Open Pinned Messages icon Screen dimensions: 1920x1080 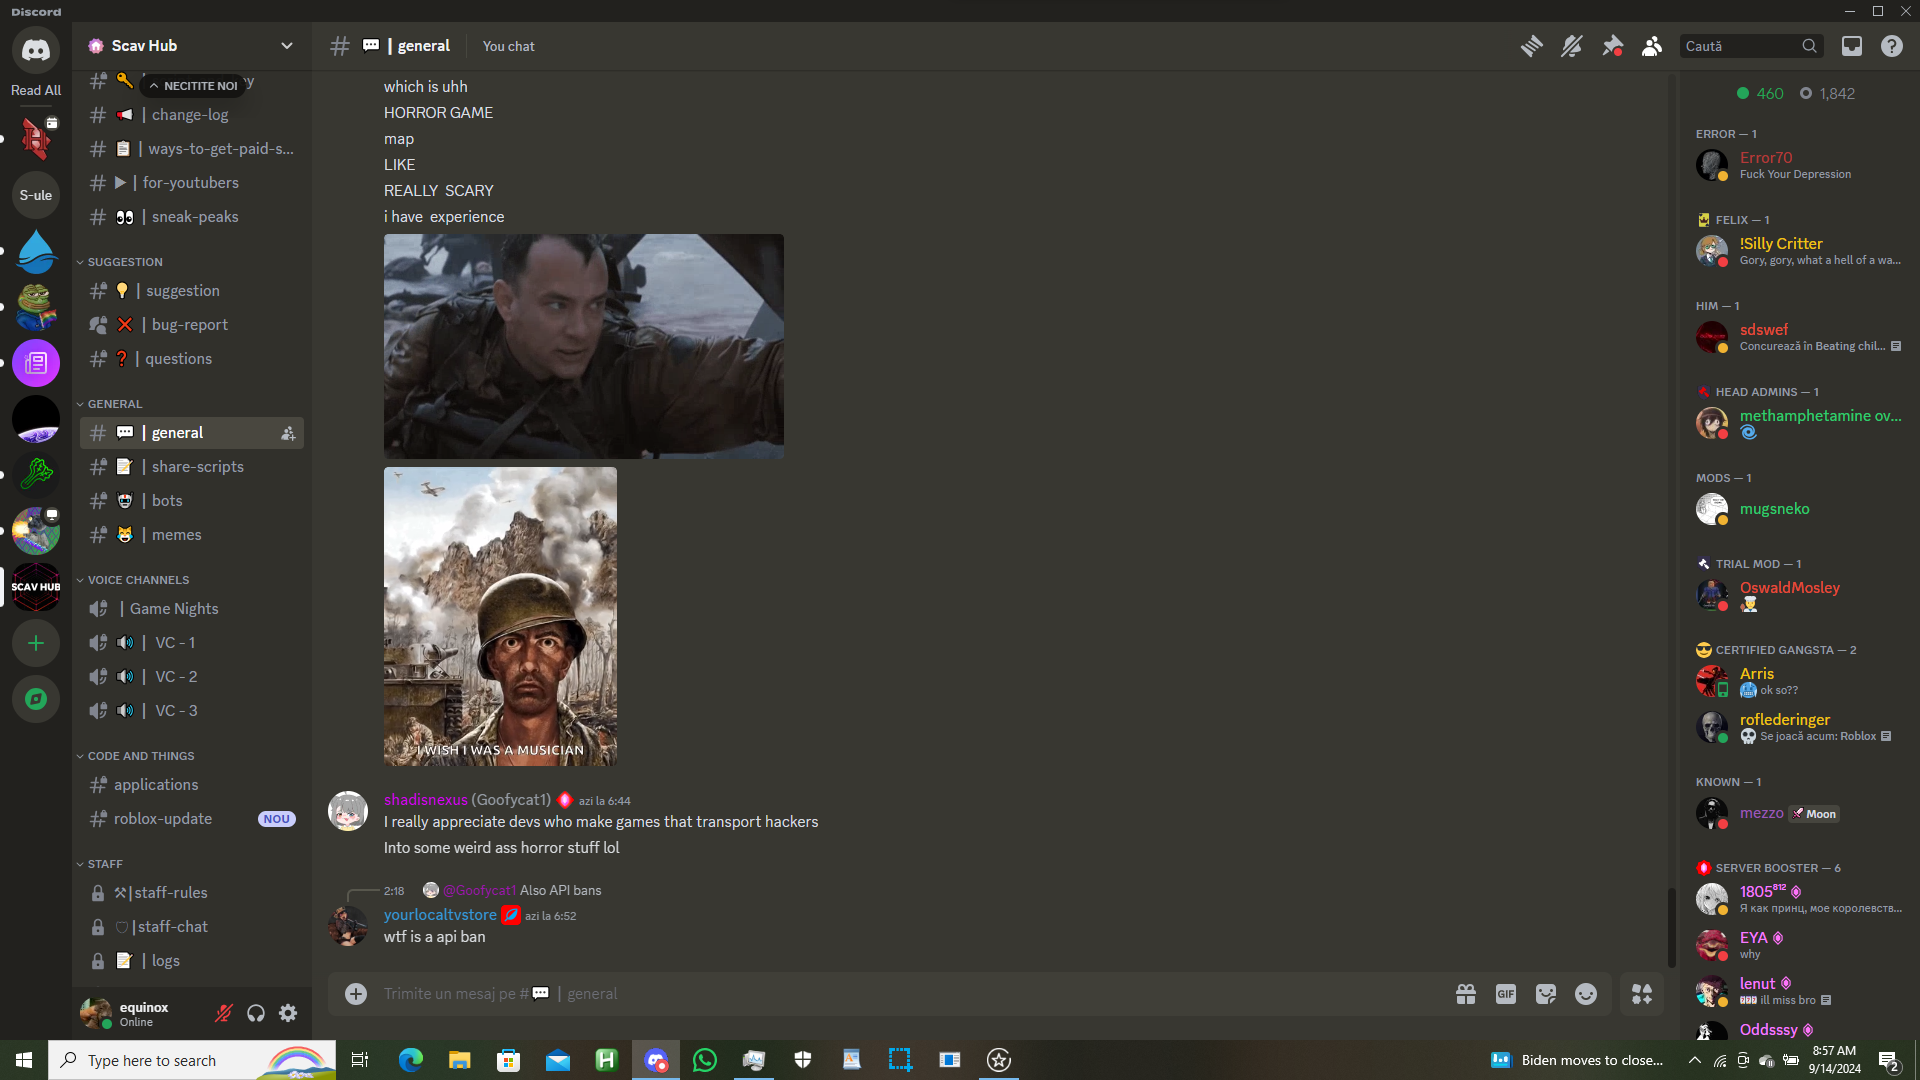[1612, 46]
